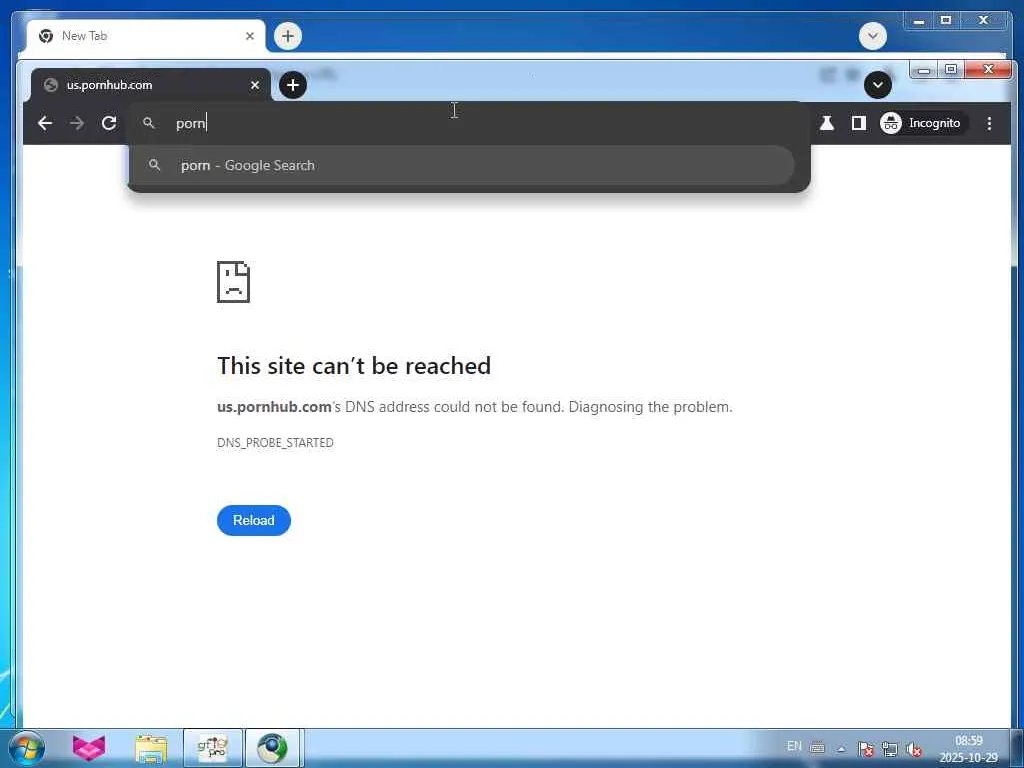This screenshot has height=768, width=1024.
Task: Show hidden tray icons arrow
Action: (x=841, y=749)
